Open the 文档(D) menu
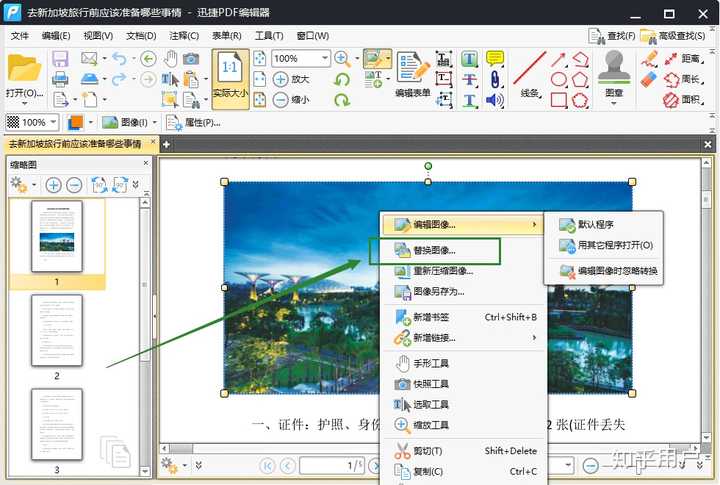 [x=141, y=36]
